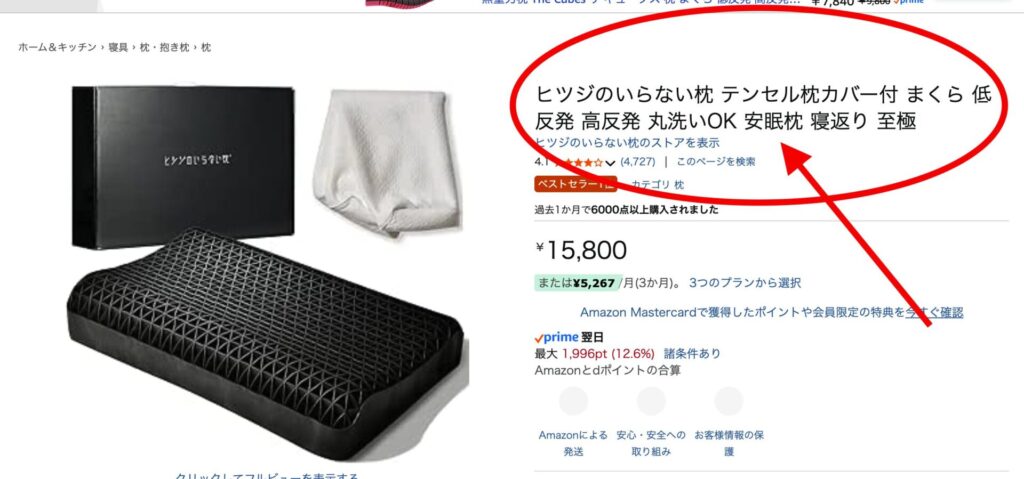Click the star rating icons
The height and width of the screenshot is (479, 1024).
(x=579, y=162)
